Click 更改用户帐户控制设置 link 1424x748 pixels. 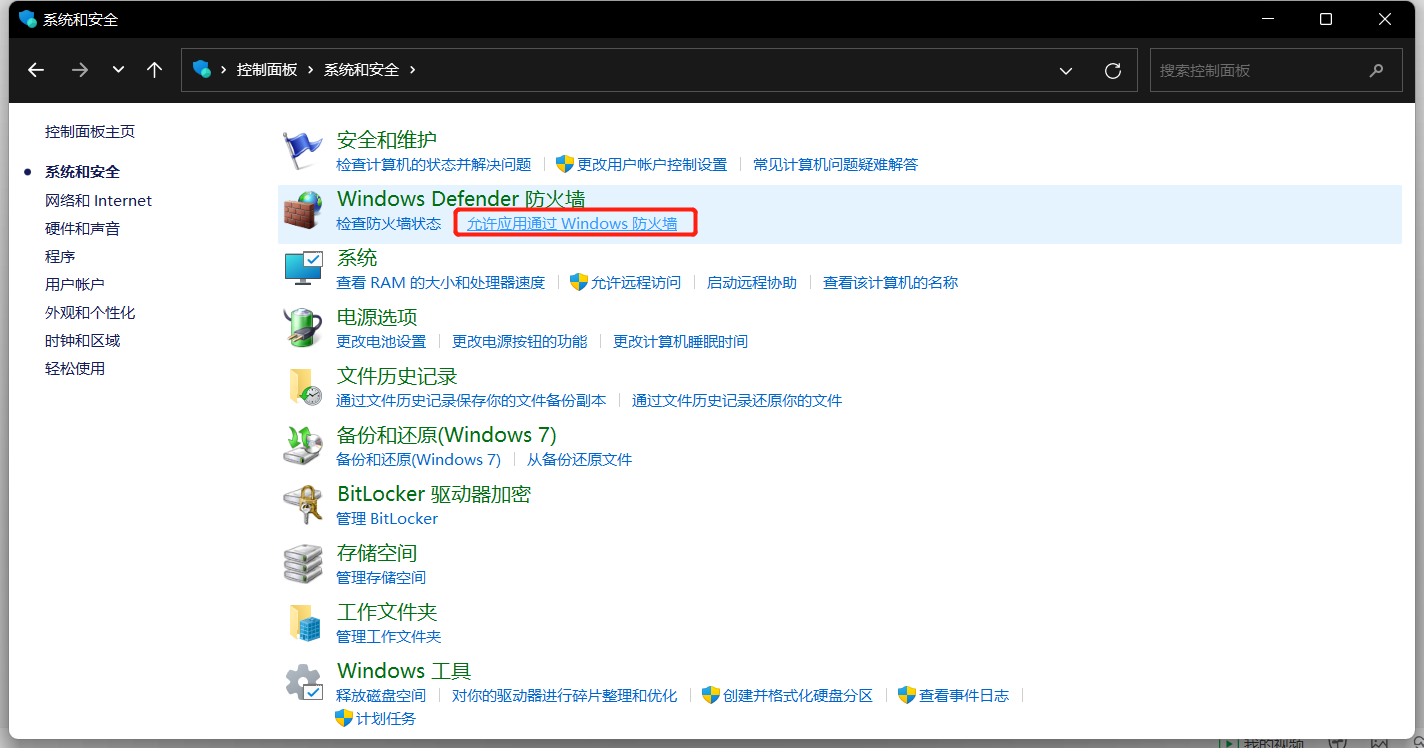click(x=652, y=165)
